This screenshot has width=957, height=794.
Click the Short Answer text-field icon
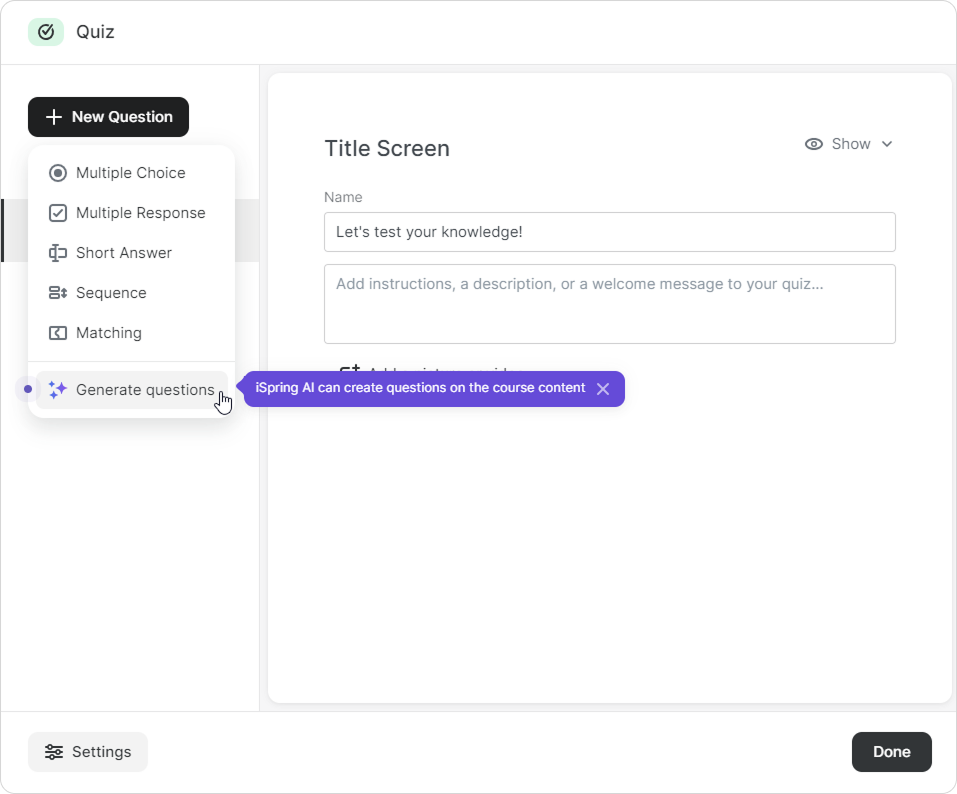tap(58, 253)
